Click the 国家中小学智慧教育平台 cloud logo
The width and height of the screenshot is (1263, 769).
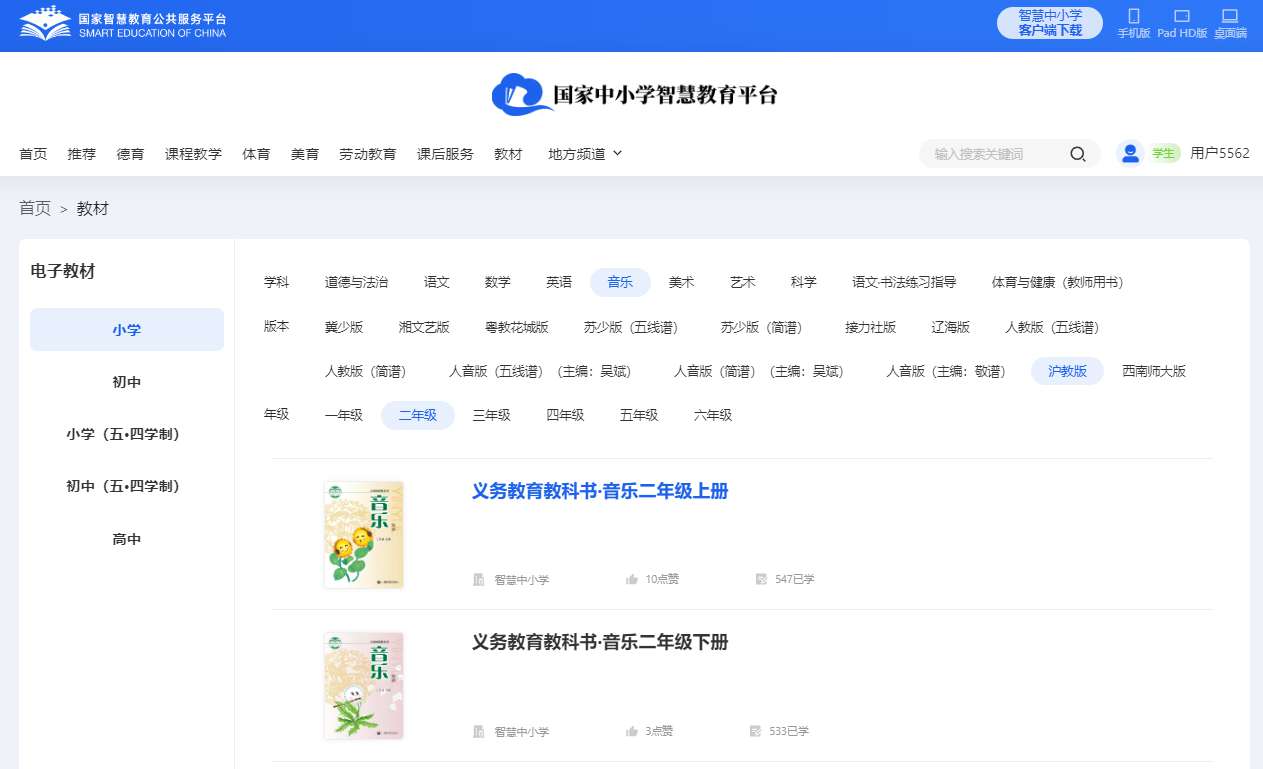pos(634,95)
